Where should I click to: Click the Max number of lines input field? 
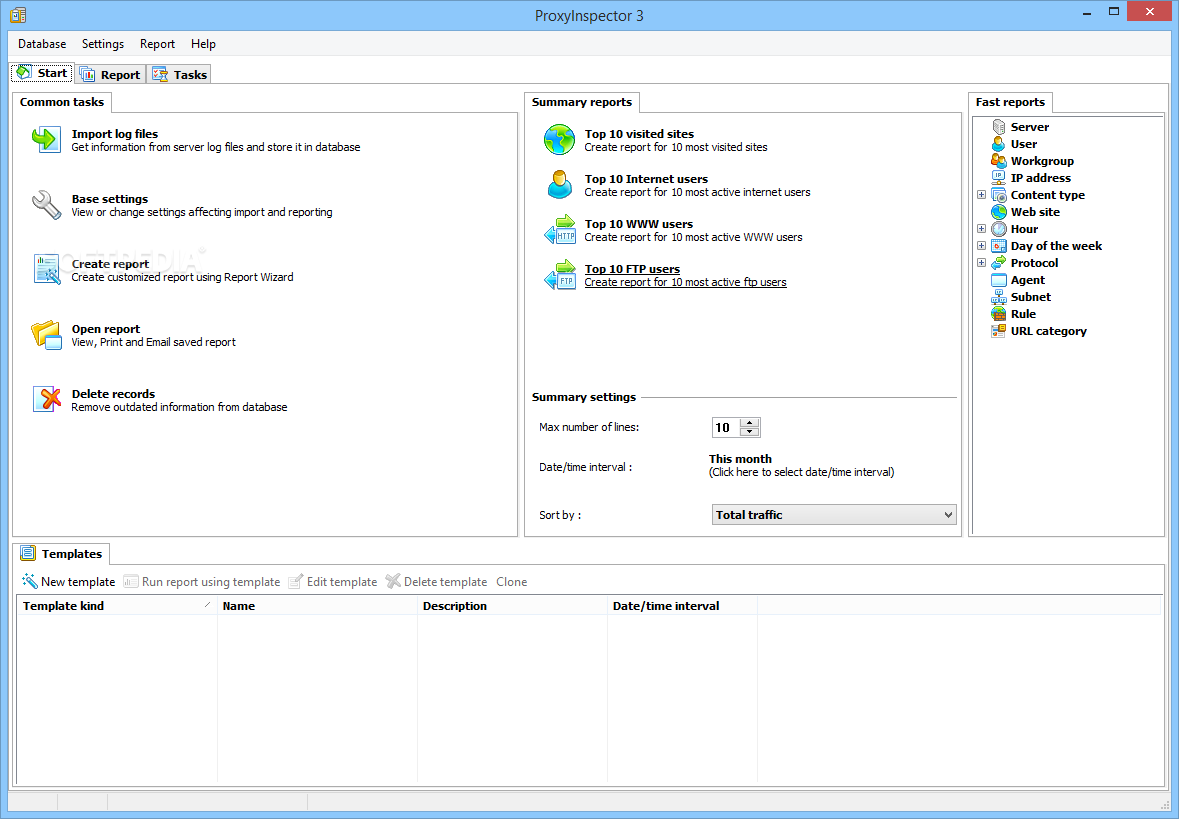726,427
